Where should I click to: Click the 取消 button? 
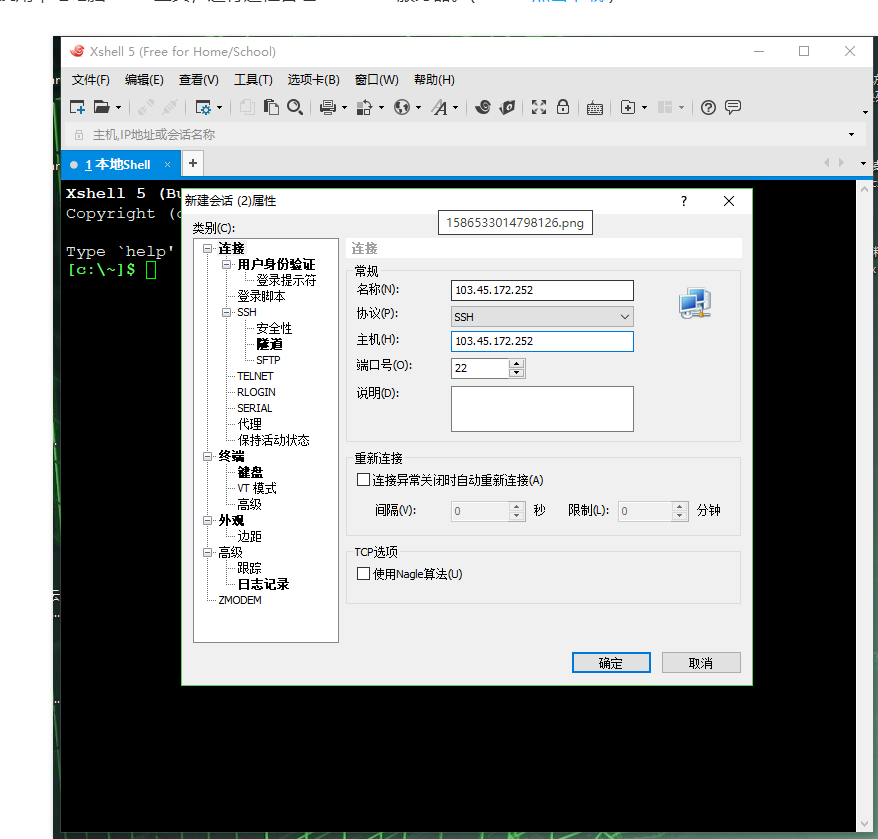[700, 663]
